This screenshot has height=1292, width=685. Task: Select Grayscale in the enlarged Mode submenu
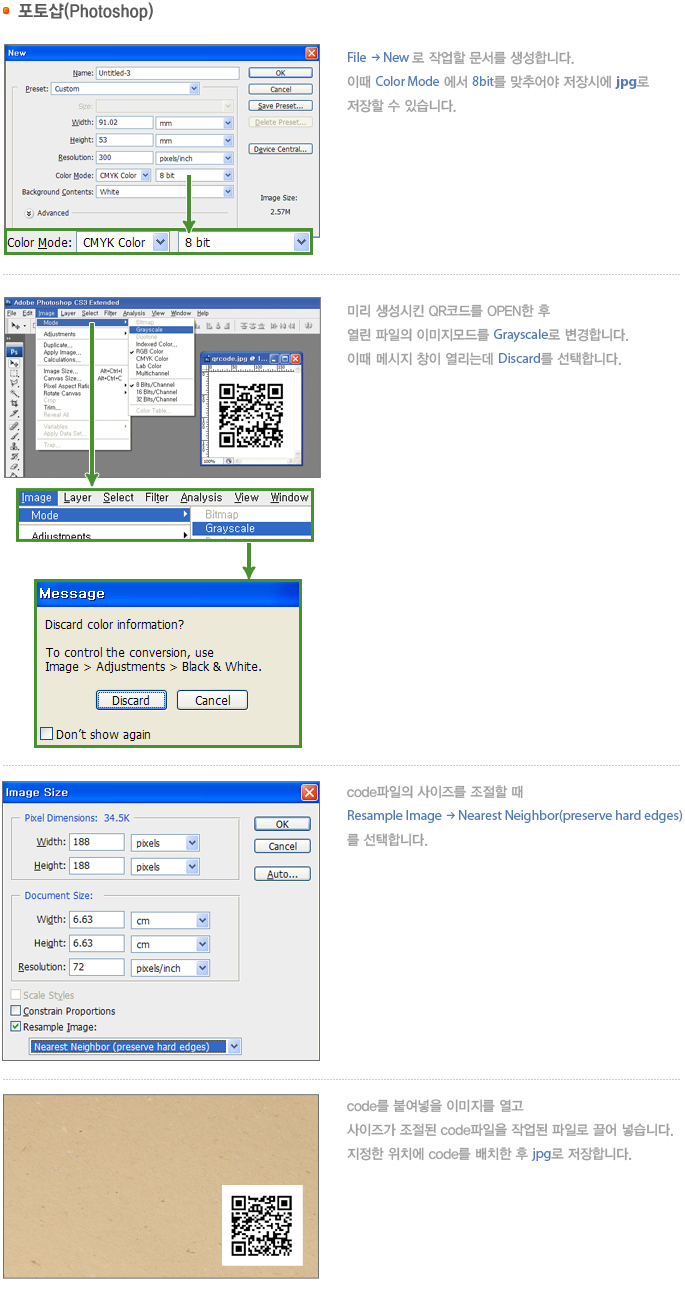point(250,528)
